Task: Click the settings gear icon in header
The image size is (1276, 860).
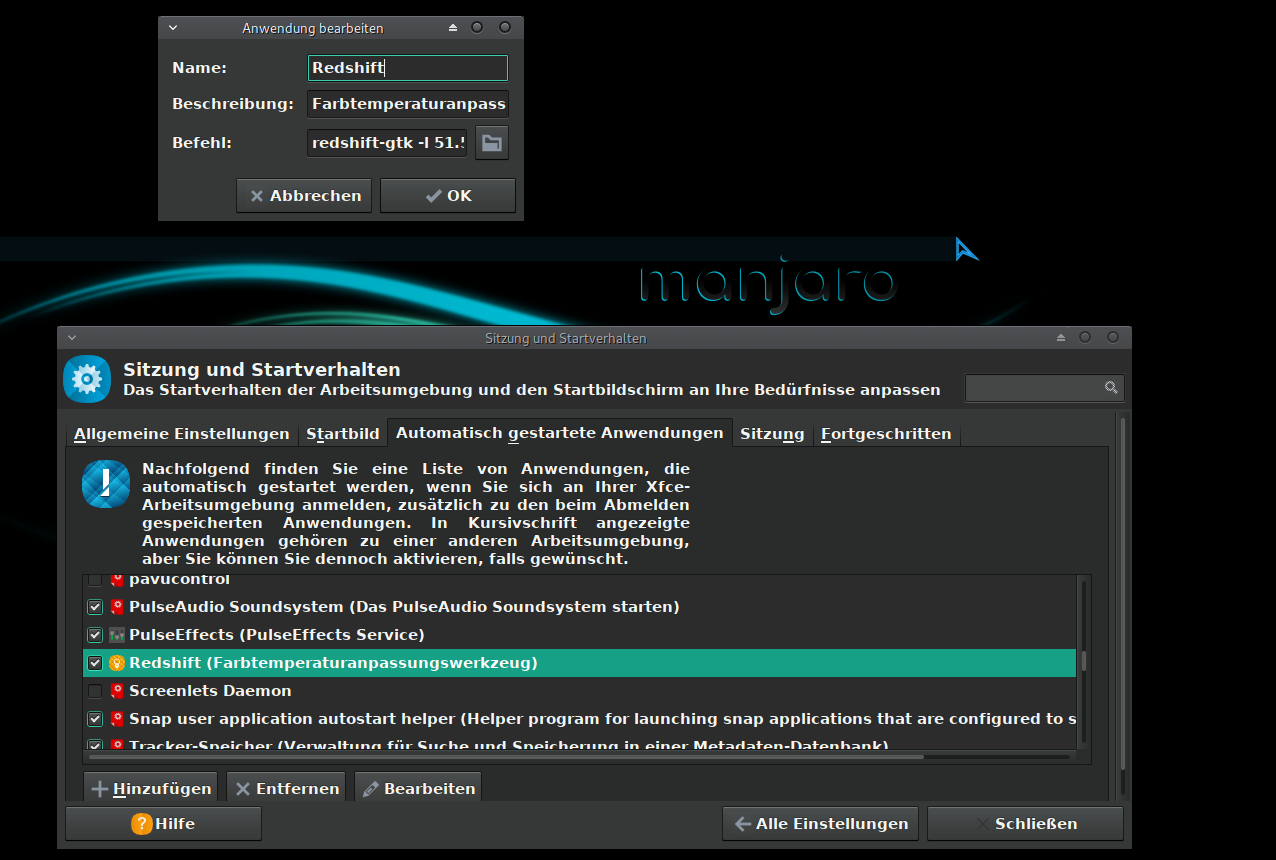Action: tap(87, 379)
